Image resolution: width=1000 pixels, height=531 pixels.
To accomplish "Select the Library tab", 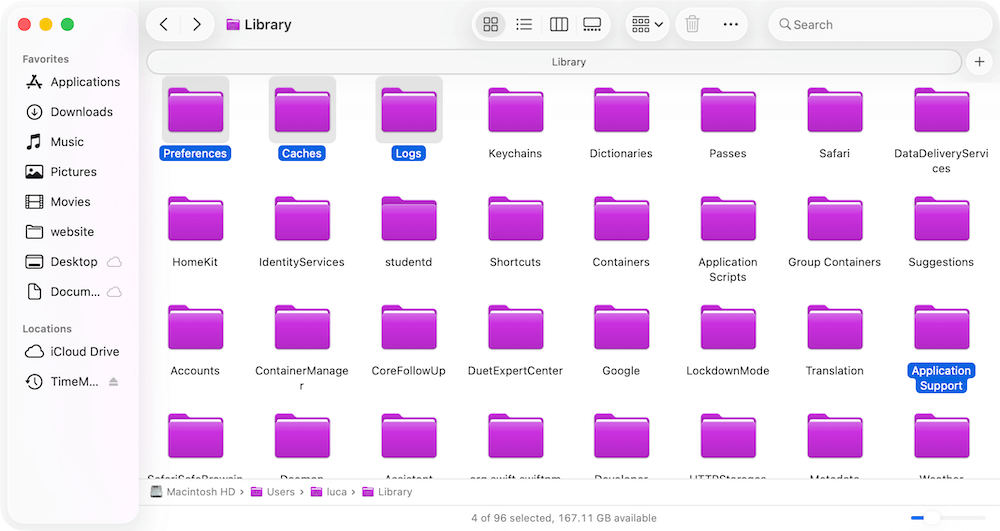I will 554,62.
